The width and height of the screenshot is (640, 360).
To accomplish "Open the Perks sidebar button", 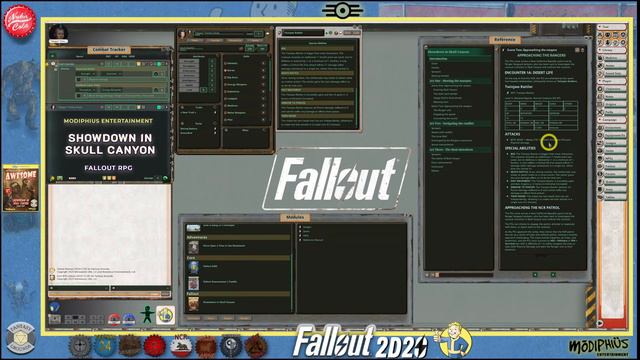I will point(611,112).
